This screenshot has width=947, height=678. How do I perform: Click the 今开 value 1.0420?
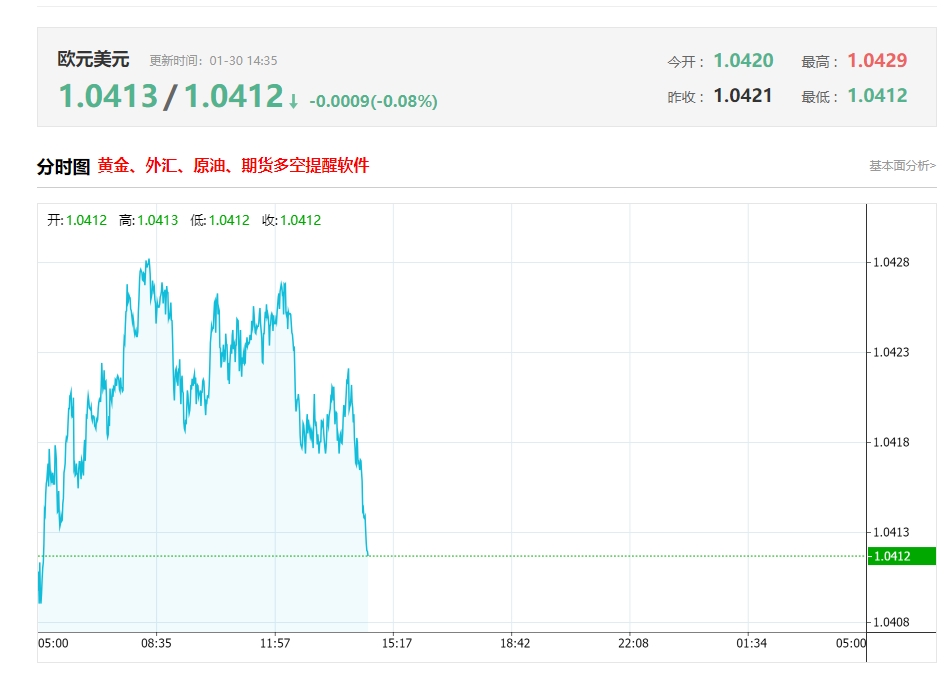click(x=743, y=60)
